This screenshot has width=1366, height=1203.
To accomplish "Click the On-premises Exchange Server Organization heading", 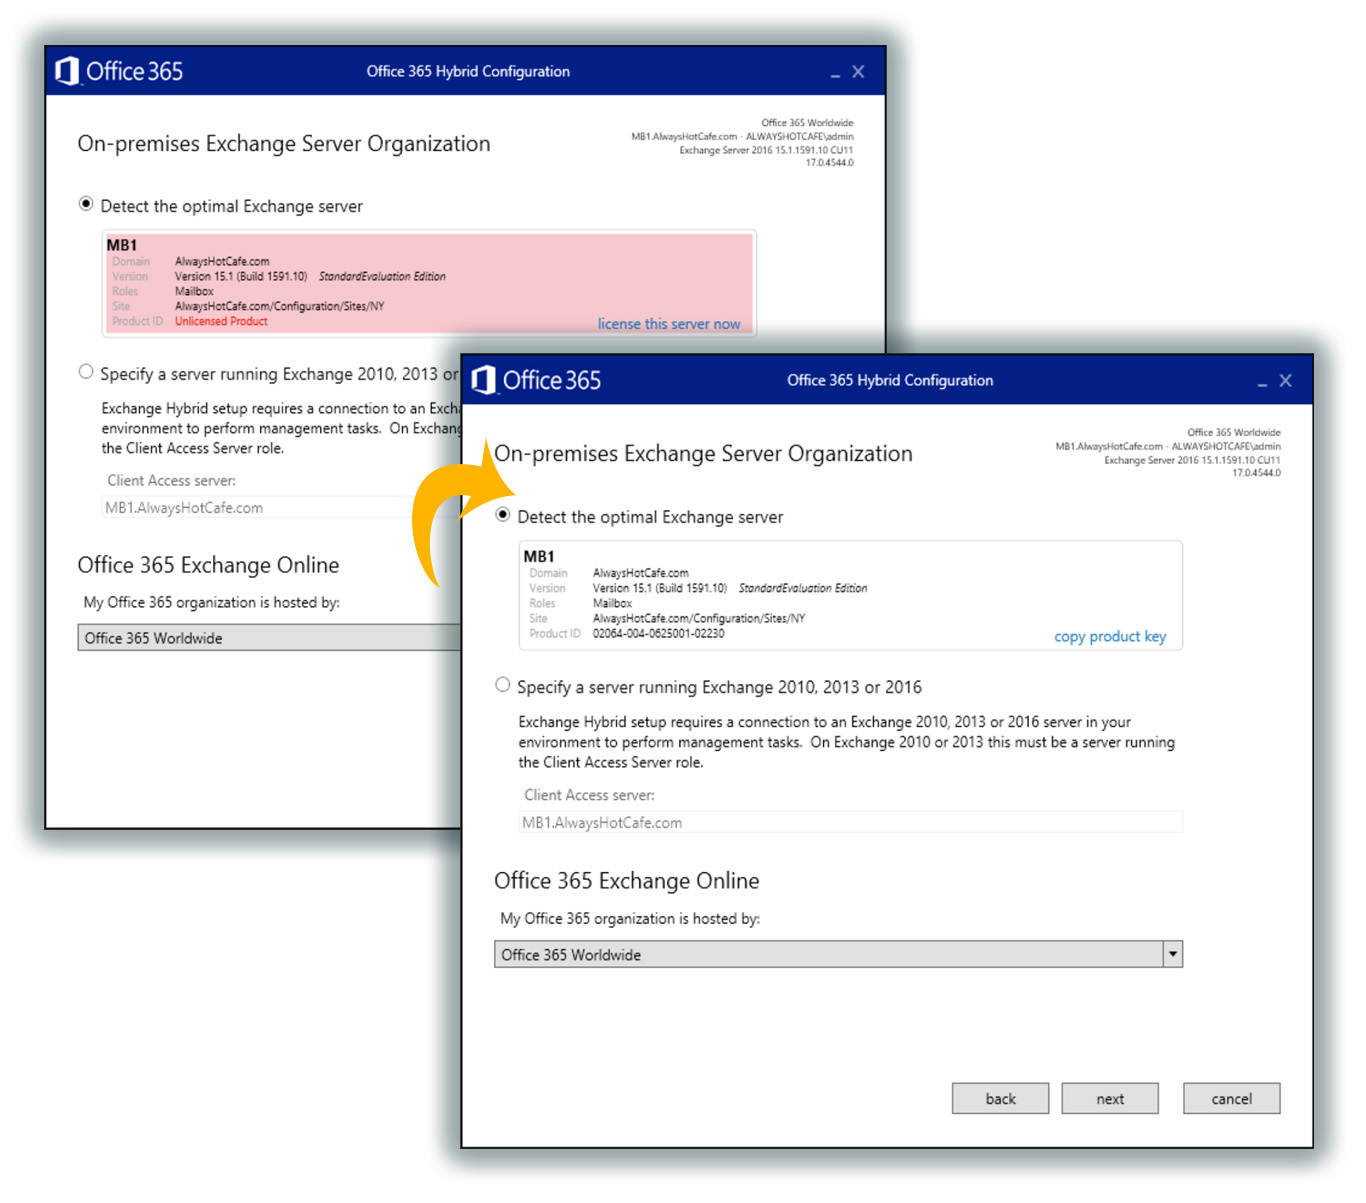I will point(704,453).
